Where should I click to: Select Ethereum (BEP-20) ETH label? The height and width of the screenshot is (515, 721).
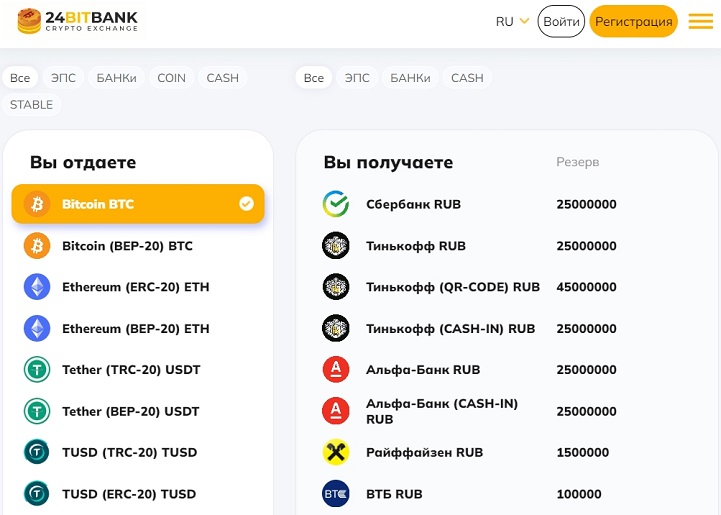tap(136, 328)
